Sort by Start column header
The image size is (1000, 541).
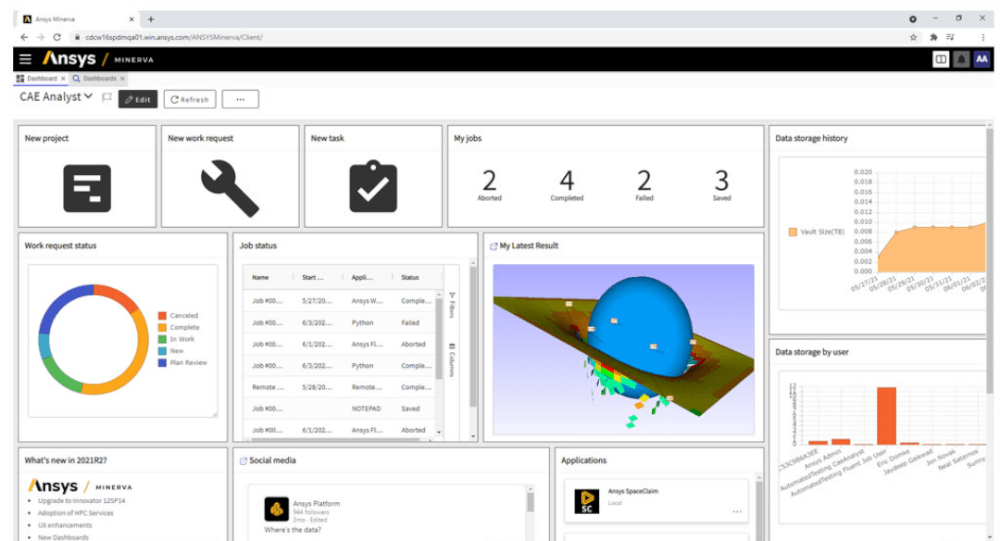point(312,278)
